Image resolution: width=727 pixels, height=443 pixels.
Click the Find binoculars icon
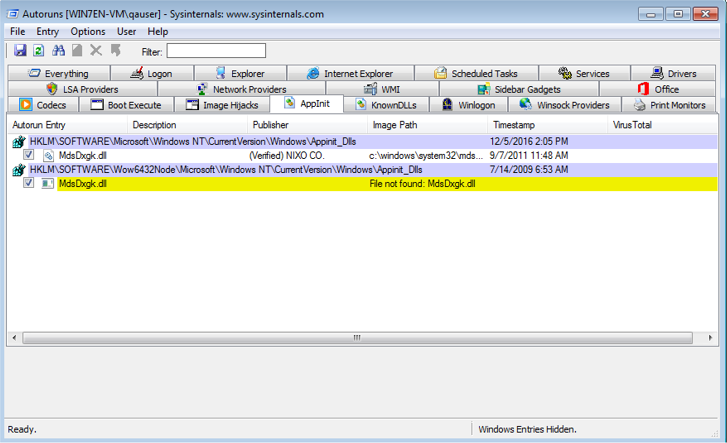[58, 50]
